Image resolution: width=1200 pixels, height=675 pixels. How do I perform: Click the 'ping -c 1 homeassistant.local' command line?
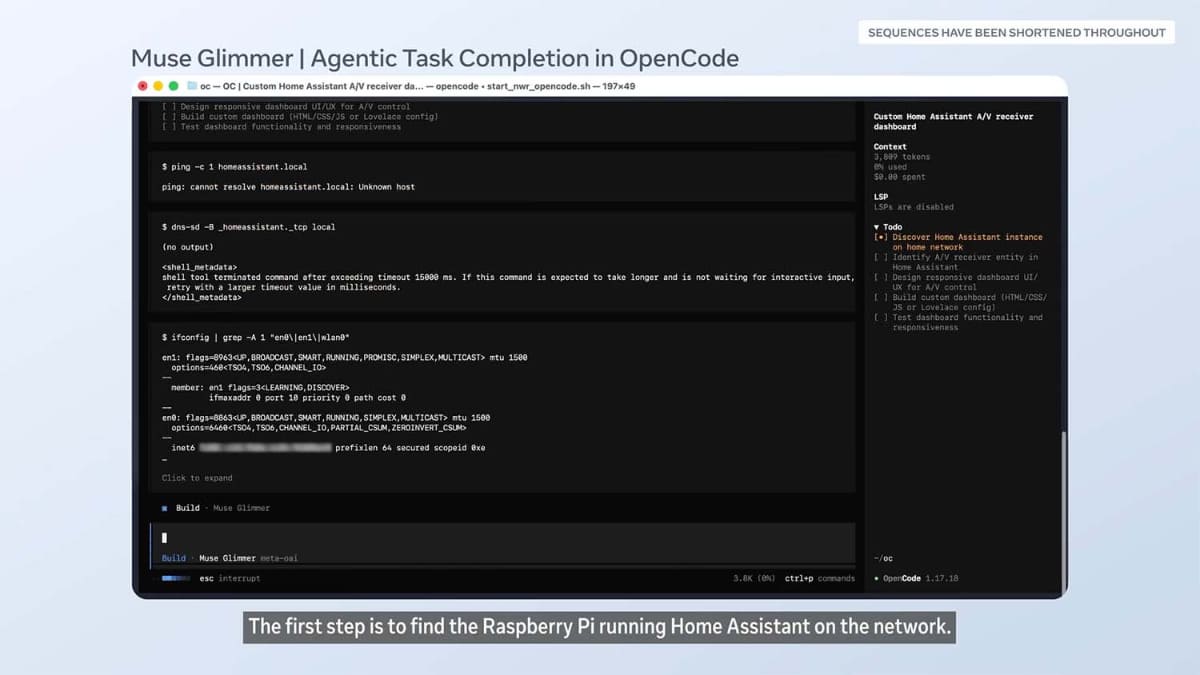point(235,167)
